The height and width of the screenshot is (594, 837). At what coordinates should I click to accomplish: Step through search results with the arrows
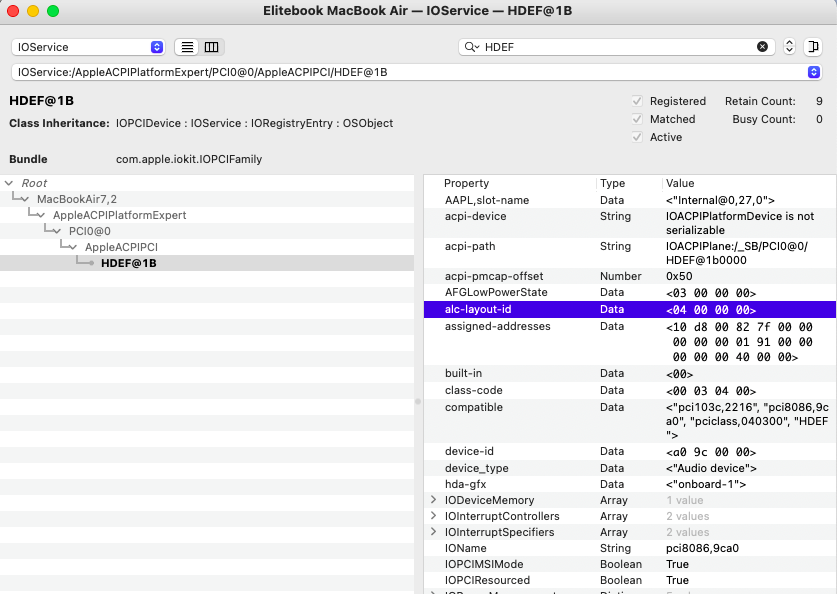[x=789, y=47]
